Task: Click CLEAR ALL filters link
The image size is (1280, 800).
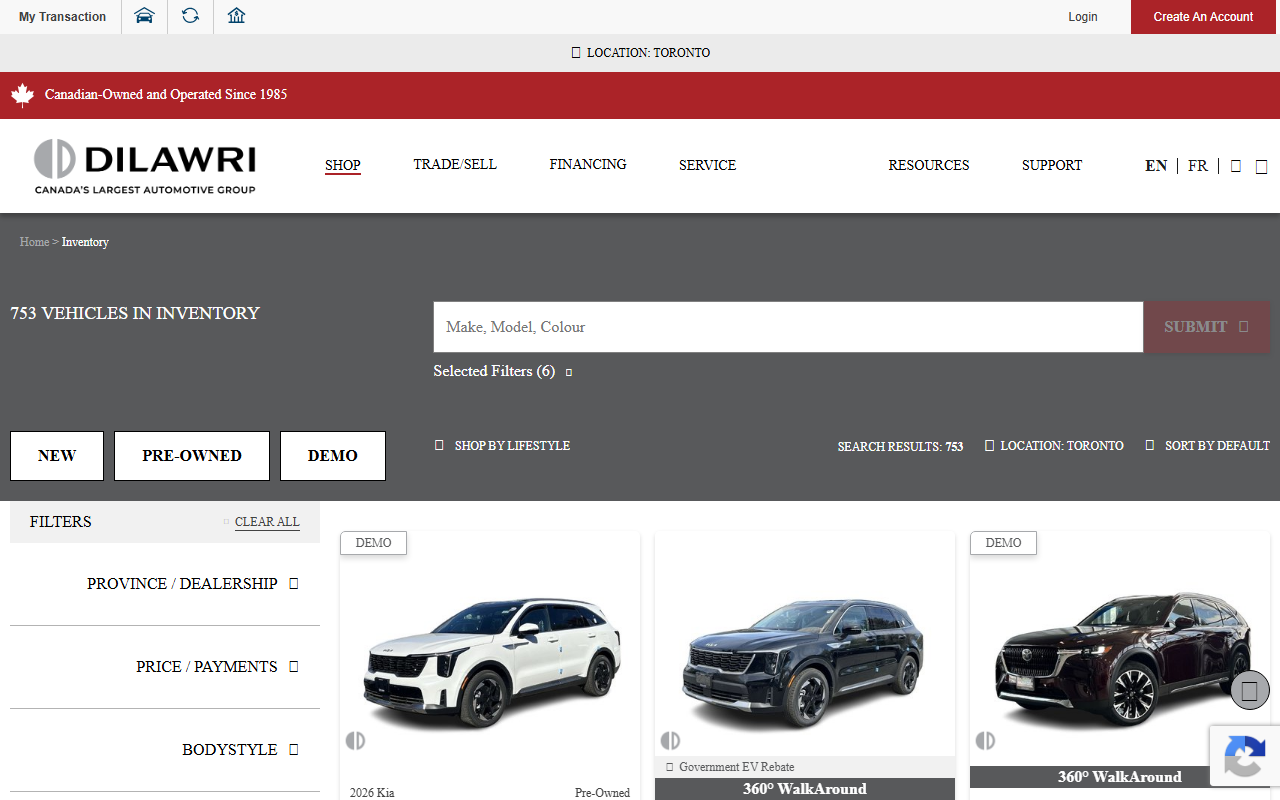Action: pyautogui.click(x=267, y=522)
